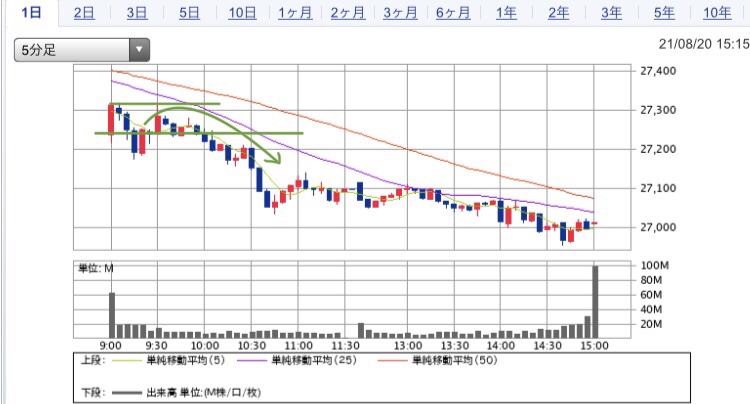Click the 14:30 time axis label

547,346
